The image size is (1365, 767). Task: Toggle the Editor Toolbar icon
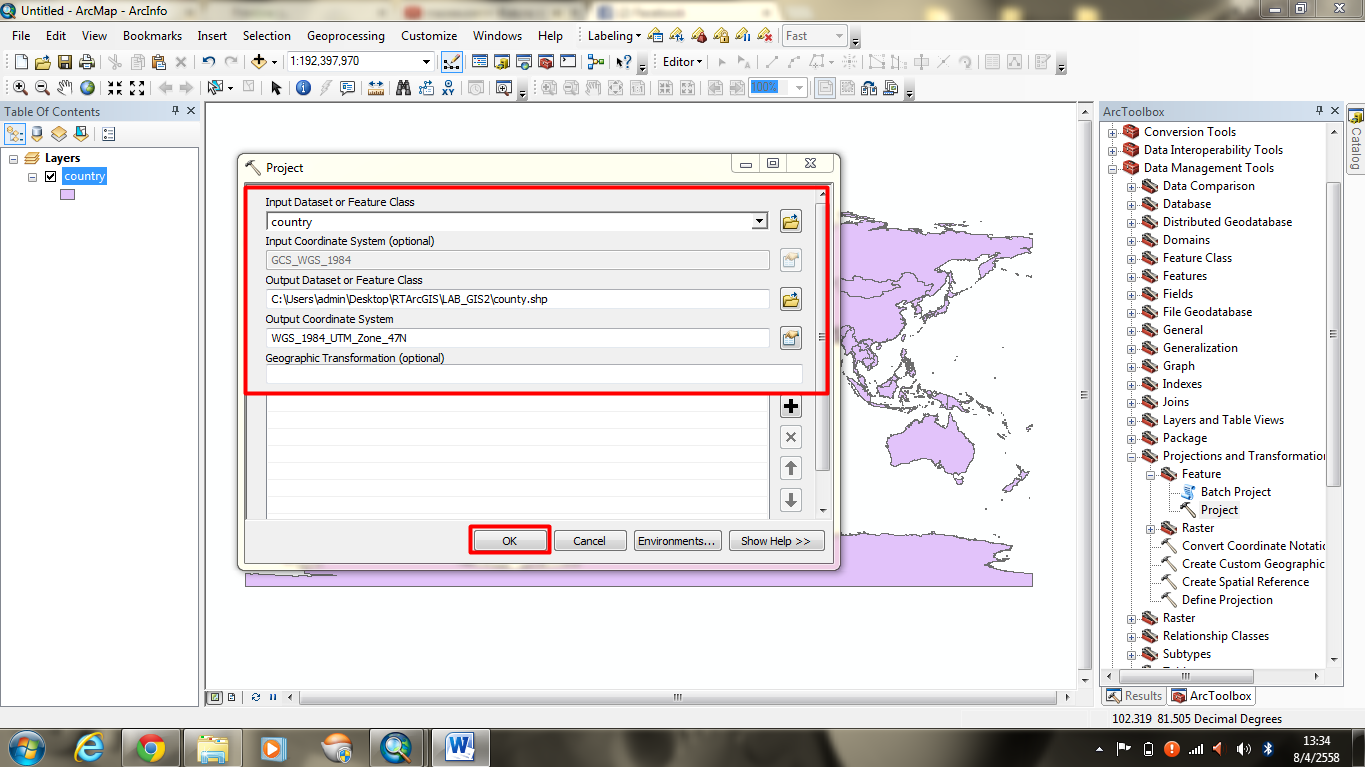[452, 62]
